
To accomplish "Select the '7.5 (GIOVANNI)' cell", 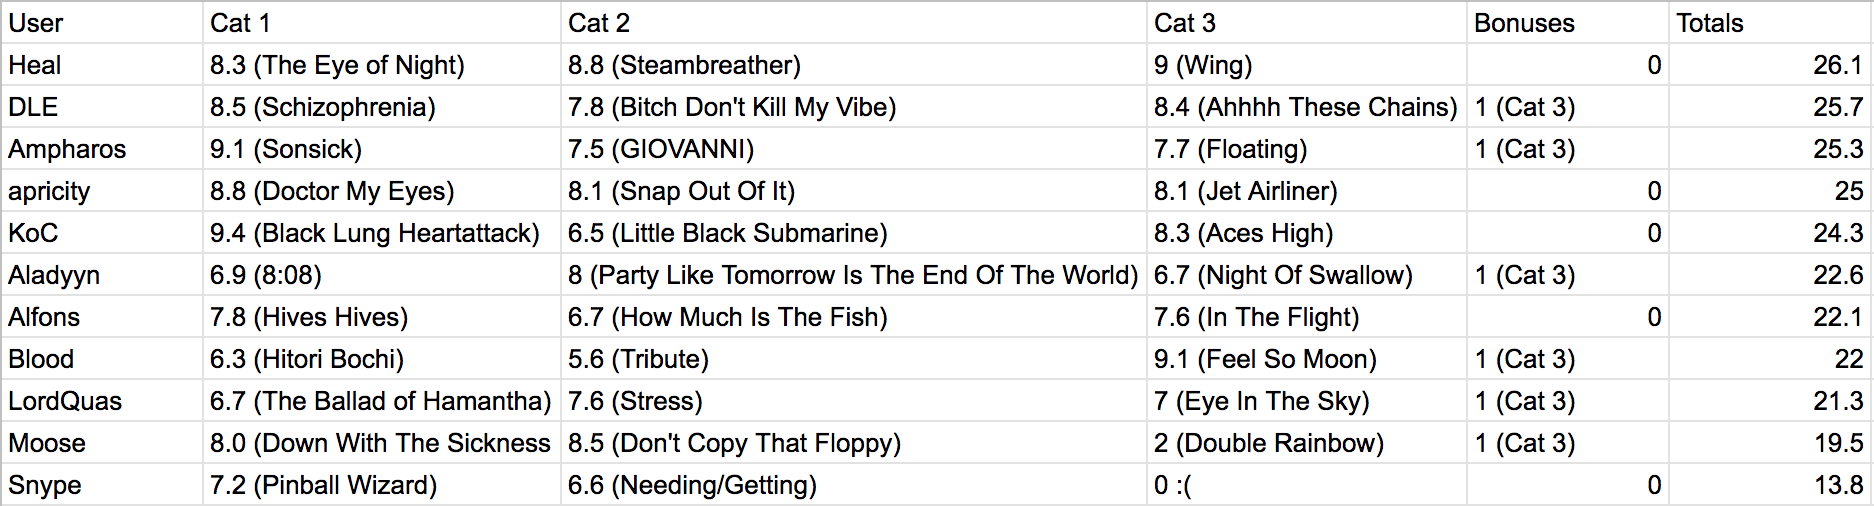I will click(x=853, y=148).
